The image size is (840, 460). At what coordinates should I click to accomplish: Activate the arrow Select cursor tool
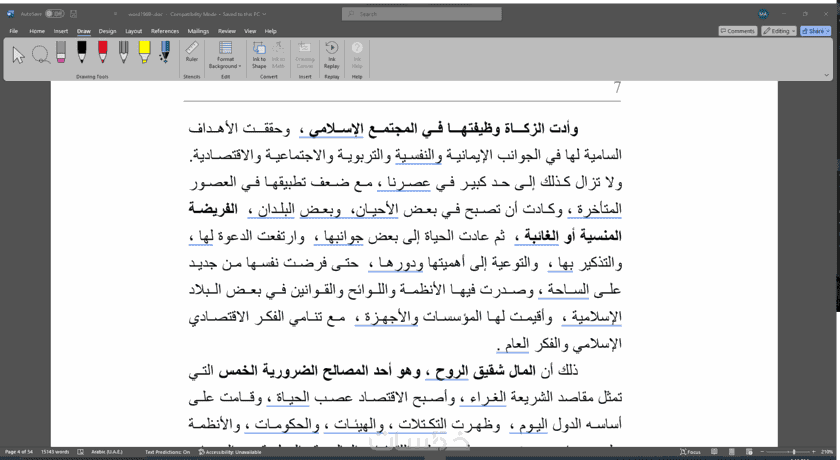tap(18, 55)
